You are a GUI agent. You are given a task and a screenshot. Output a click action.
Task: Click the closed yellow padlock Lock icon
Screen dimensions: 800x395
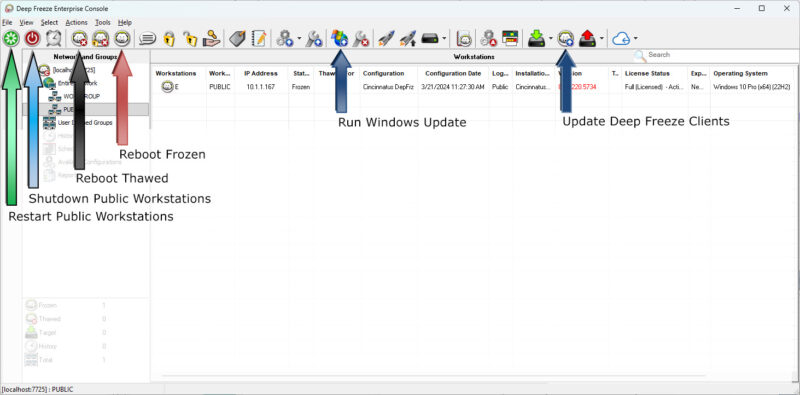click(169, 38)
